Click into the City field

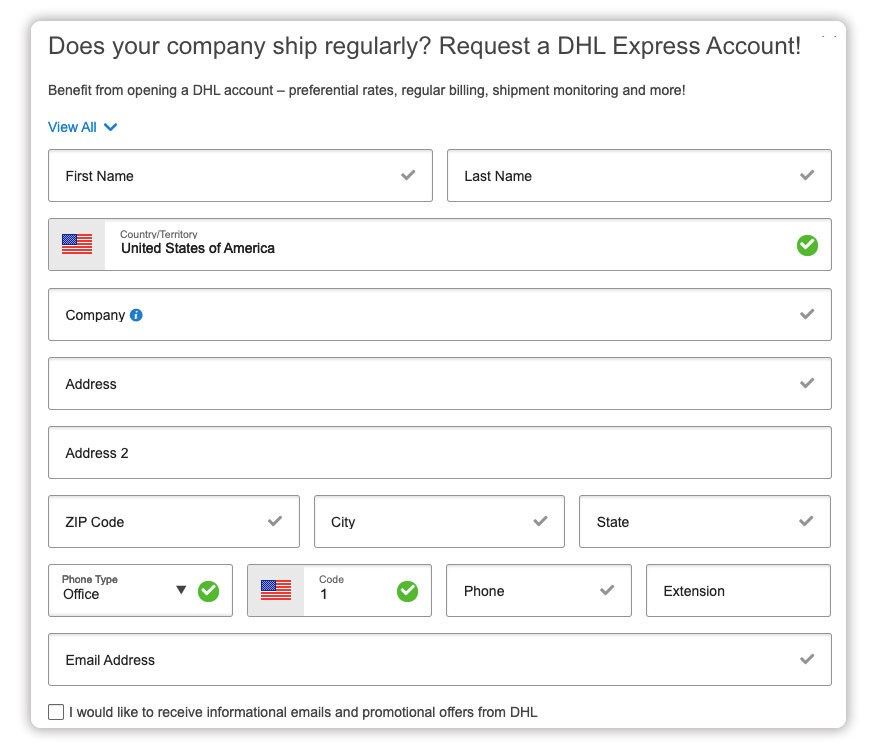pos(440,521)
